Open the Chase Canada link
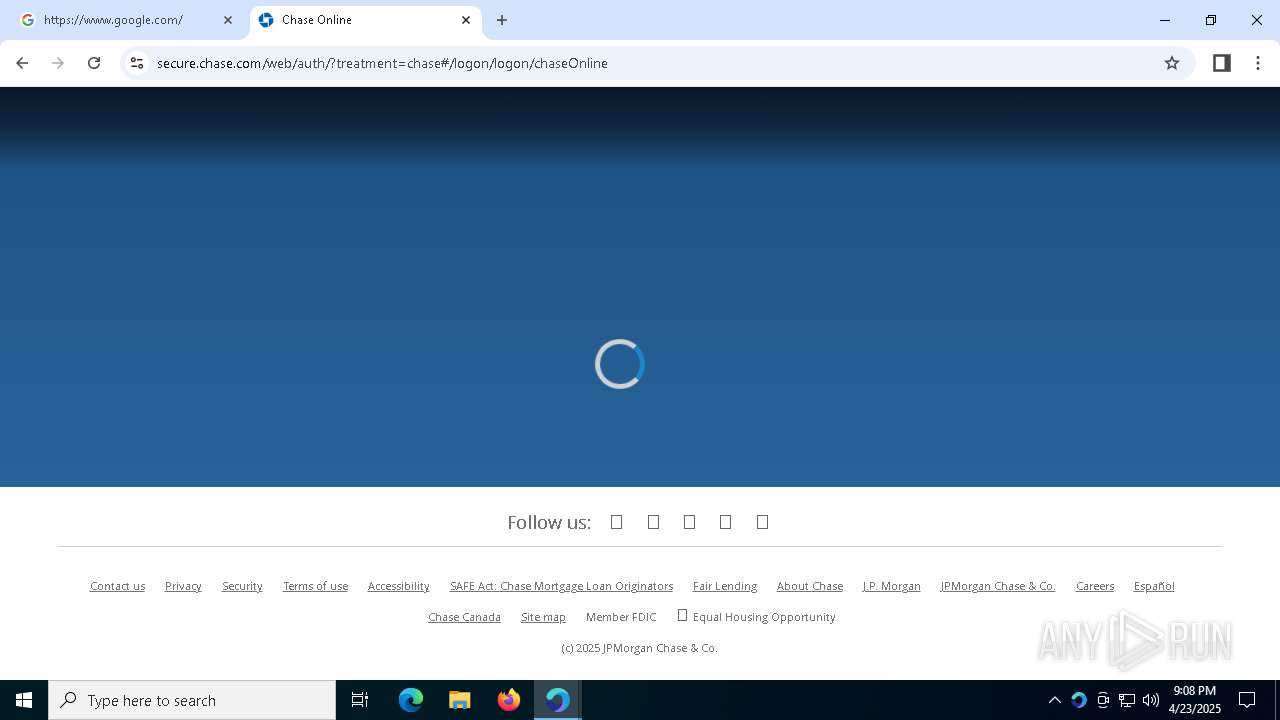The height and width of the screenshot is (720, 1280). 464,617
